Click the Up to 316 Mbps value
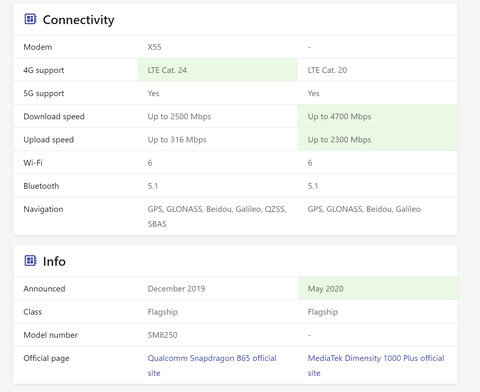This screenshot has width=480, height=392. click(x=177, y=140)
